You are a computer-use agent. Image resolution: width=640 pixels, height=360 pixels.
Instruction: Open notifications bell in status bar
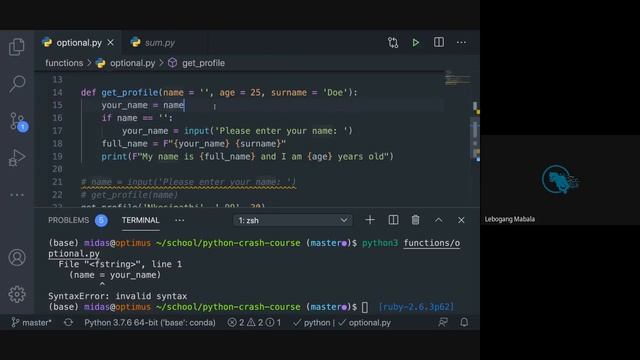pos(464,322)
